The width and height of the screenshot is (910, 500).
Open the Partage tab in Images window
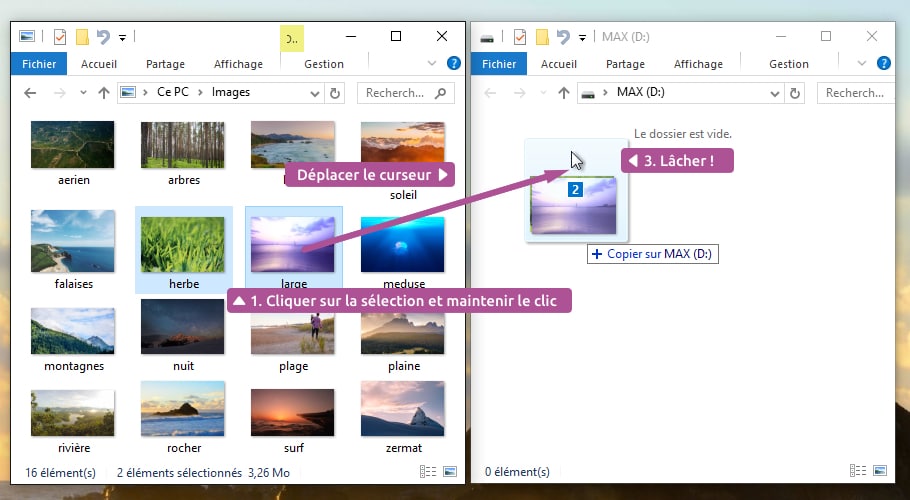pyautogui.click(x=165, y=64)
